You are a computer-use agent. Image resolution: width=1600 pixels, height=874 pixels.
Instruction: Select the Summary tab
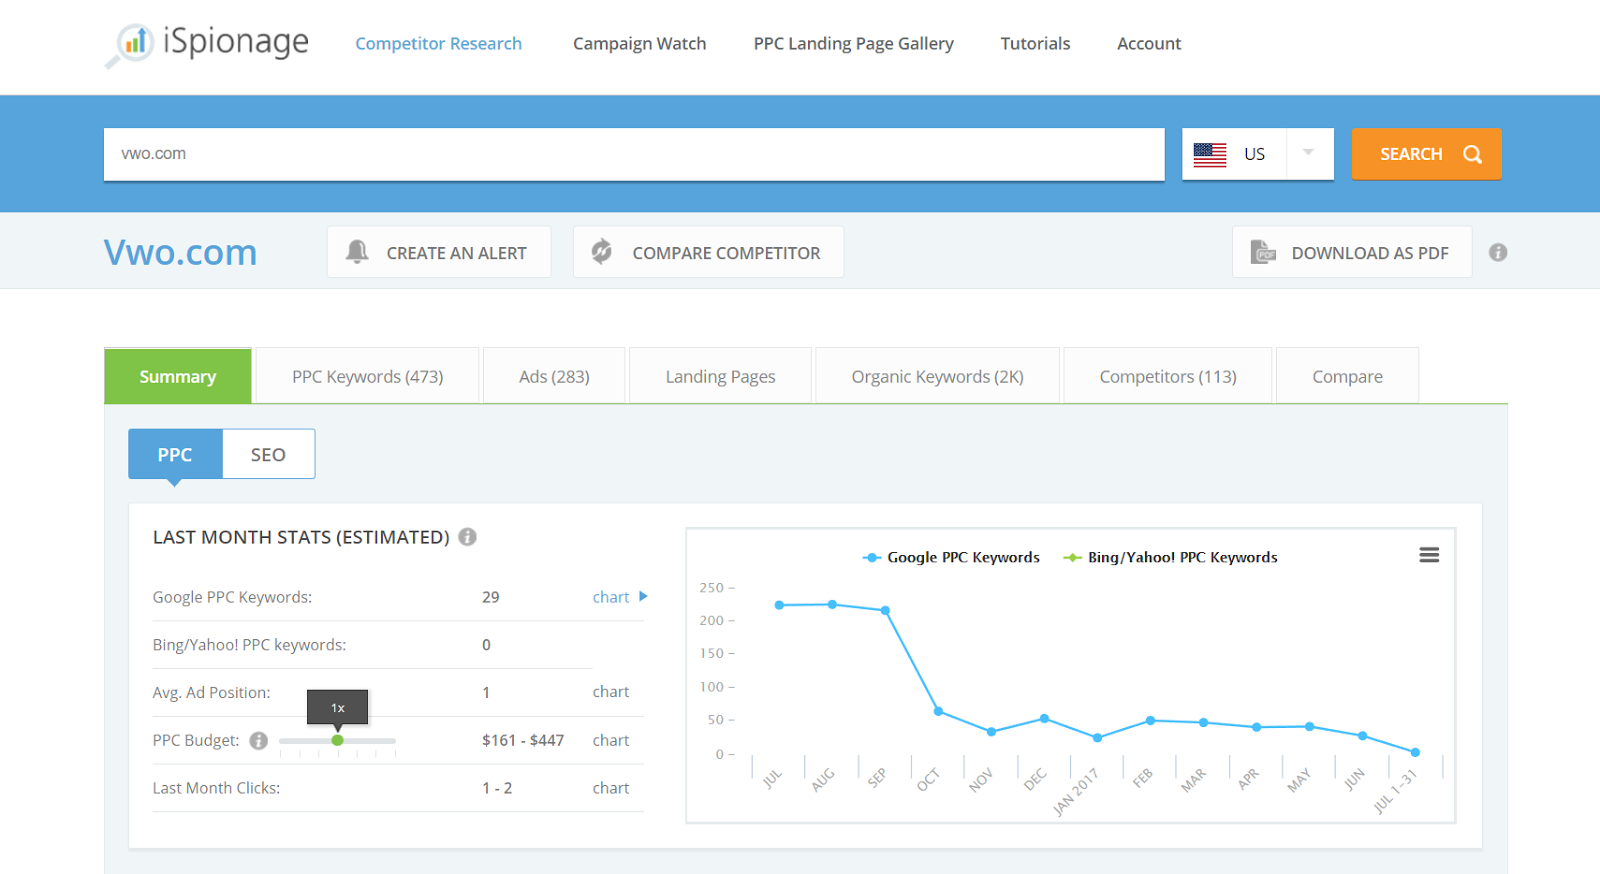click(178, 376)
